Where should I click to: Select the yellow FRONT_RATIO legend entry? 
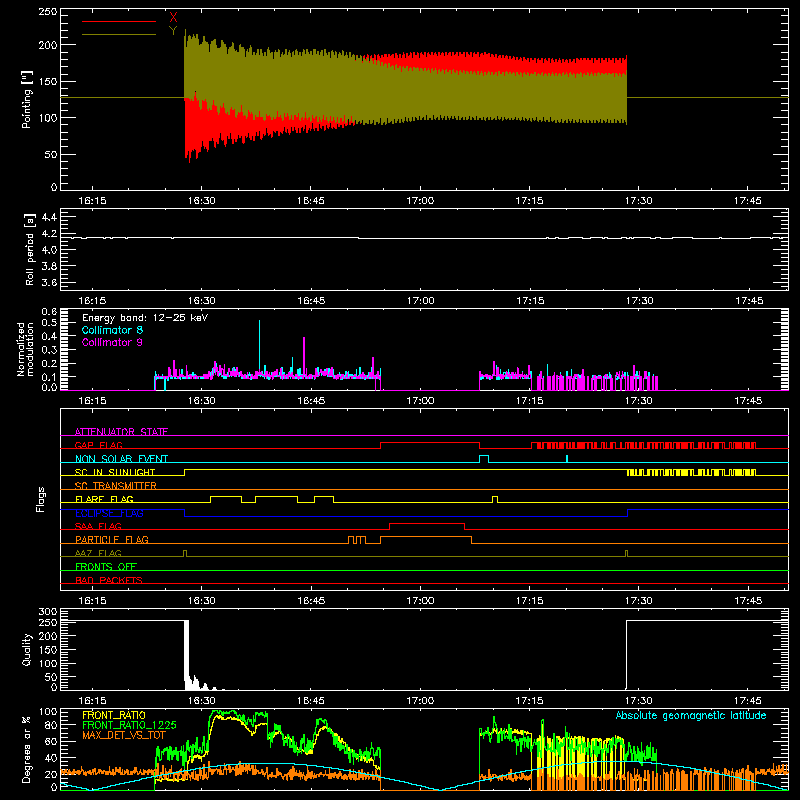coord(114,715)
